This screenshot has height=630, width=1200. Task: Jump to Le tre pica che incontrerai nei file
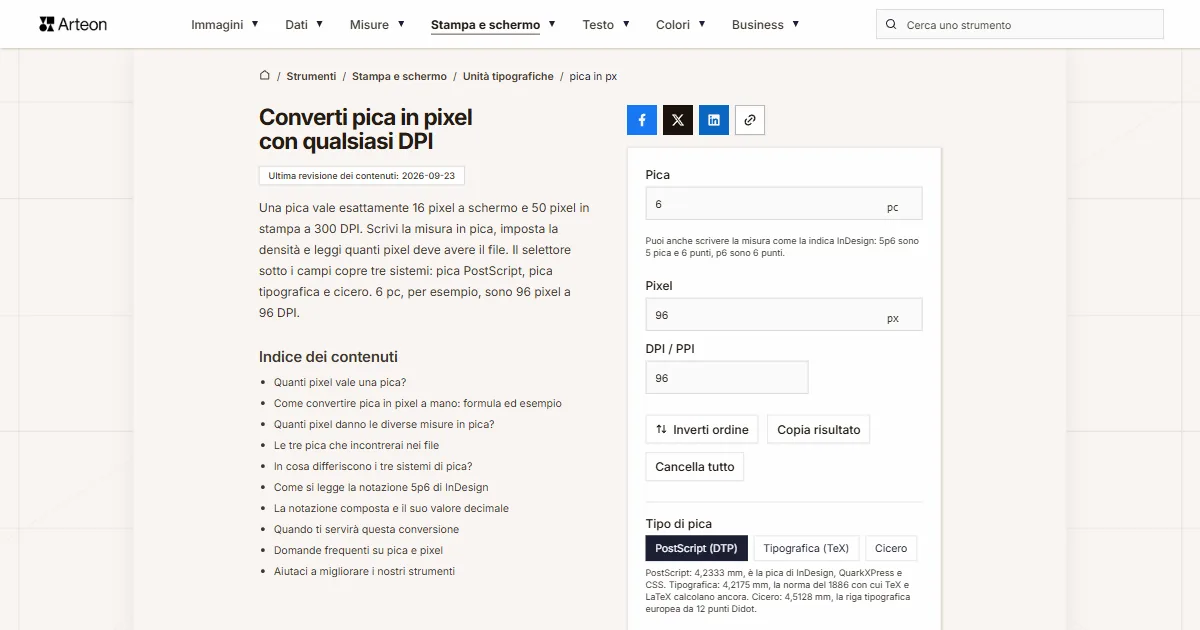pos(356,445)
